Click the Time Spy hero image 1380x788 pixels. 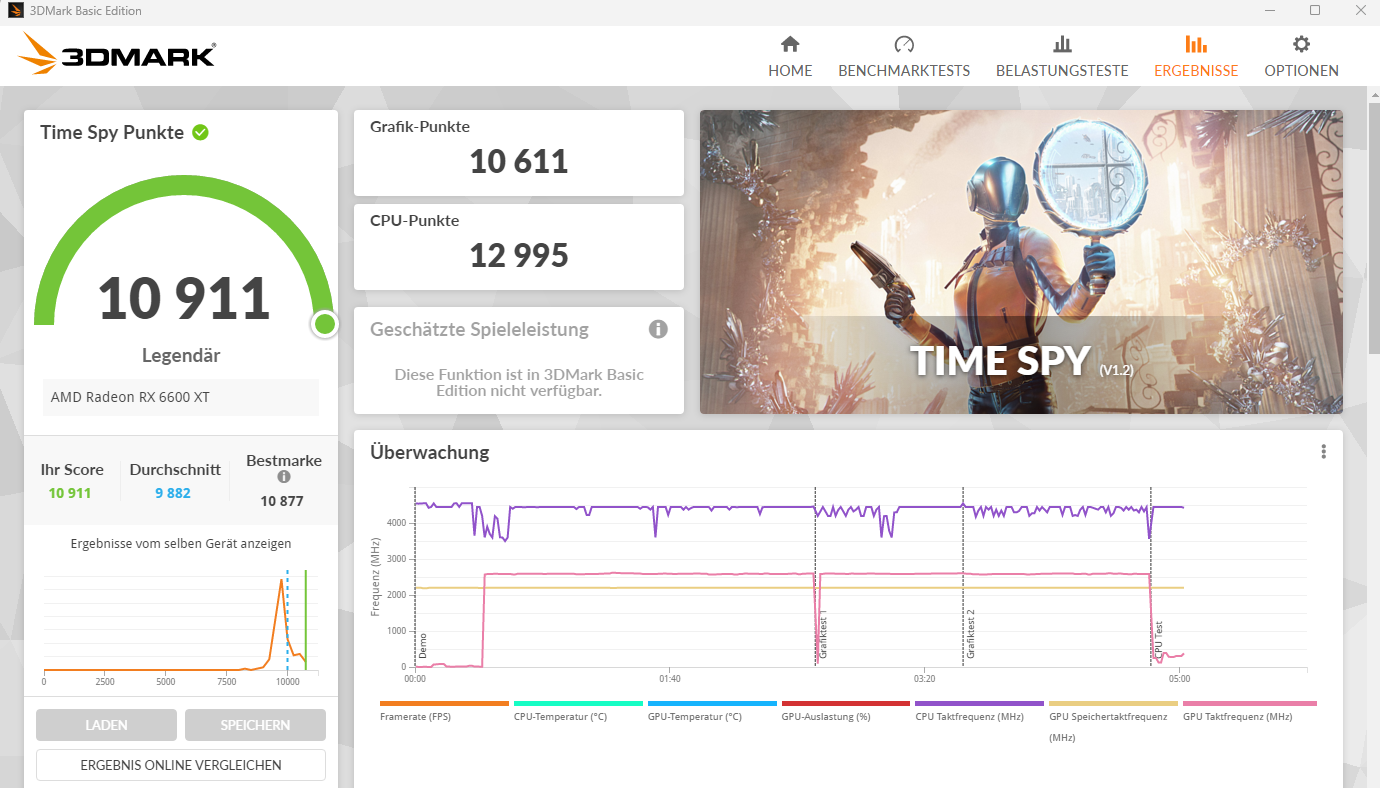point(1021,262)
